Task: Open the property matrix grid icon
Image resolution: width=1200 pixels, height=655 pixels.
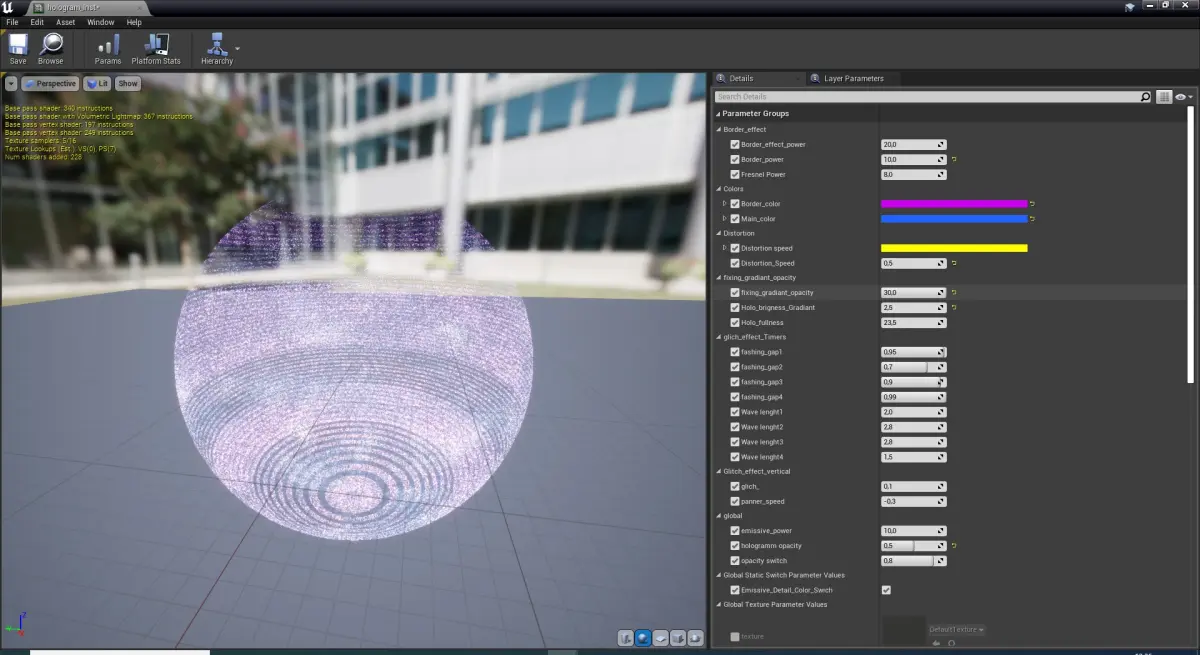Action: (x=1164, y=97)
